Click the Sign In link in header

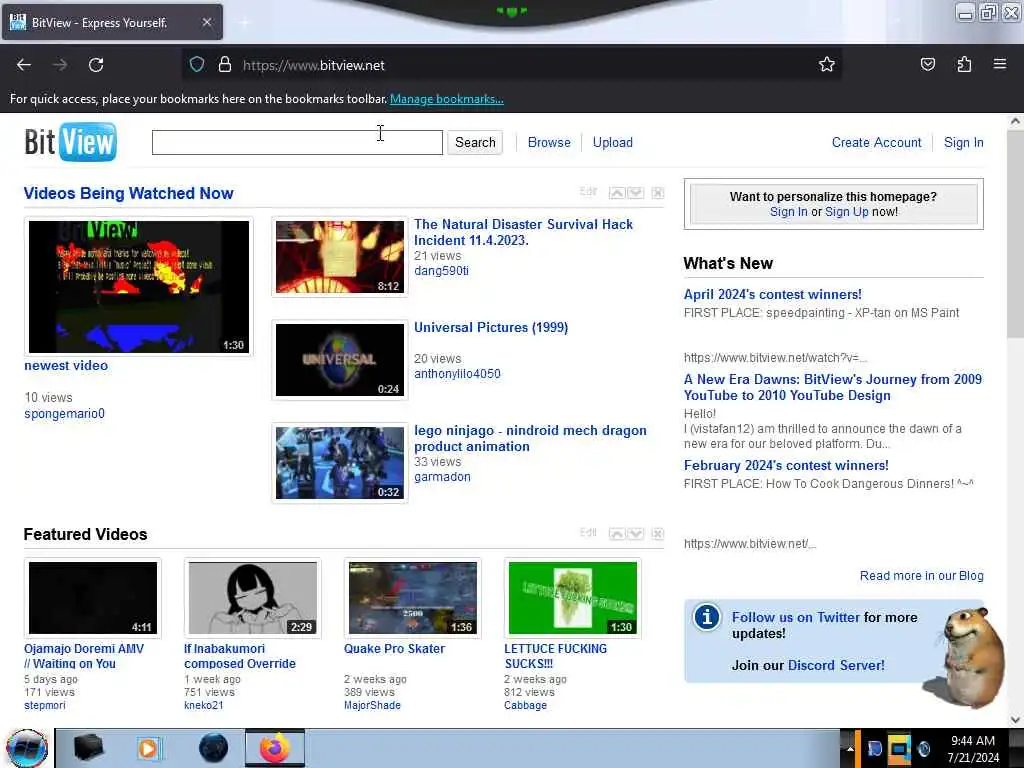[963, 142]
